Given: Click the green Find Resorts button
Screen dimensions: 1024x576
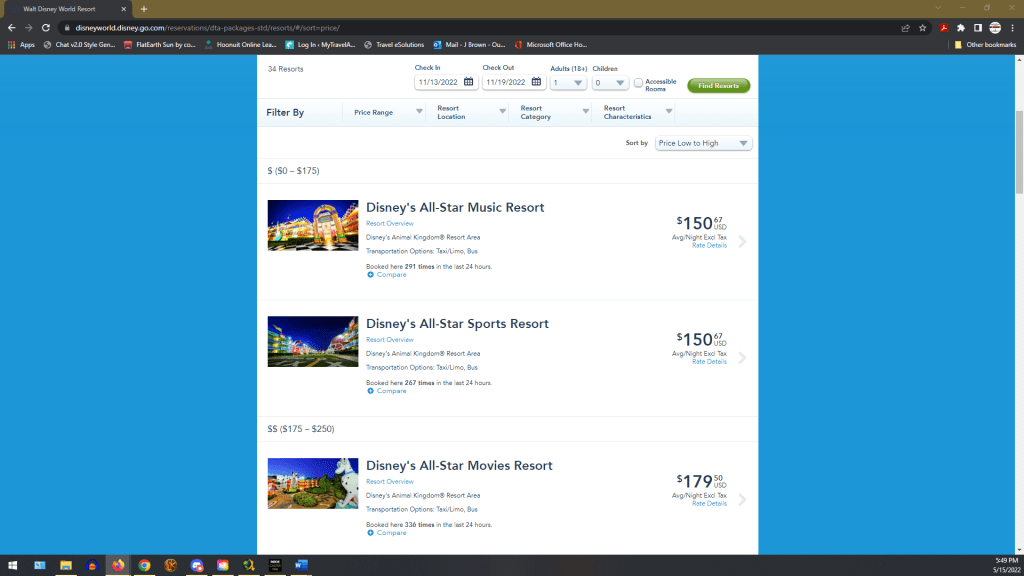Looking at the screenshot, I should coord(718,86).
